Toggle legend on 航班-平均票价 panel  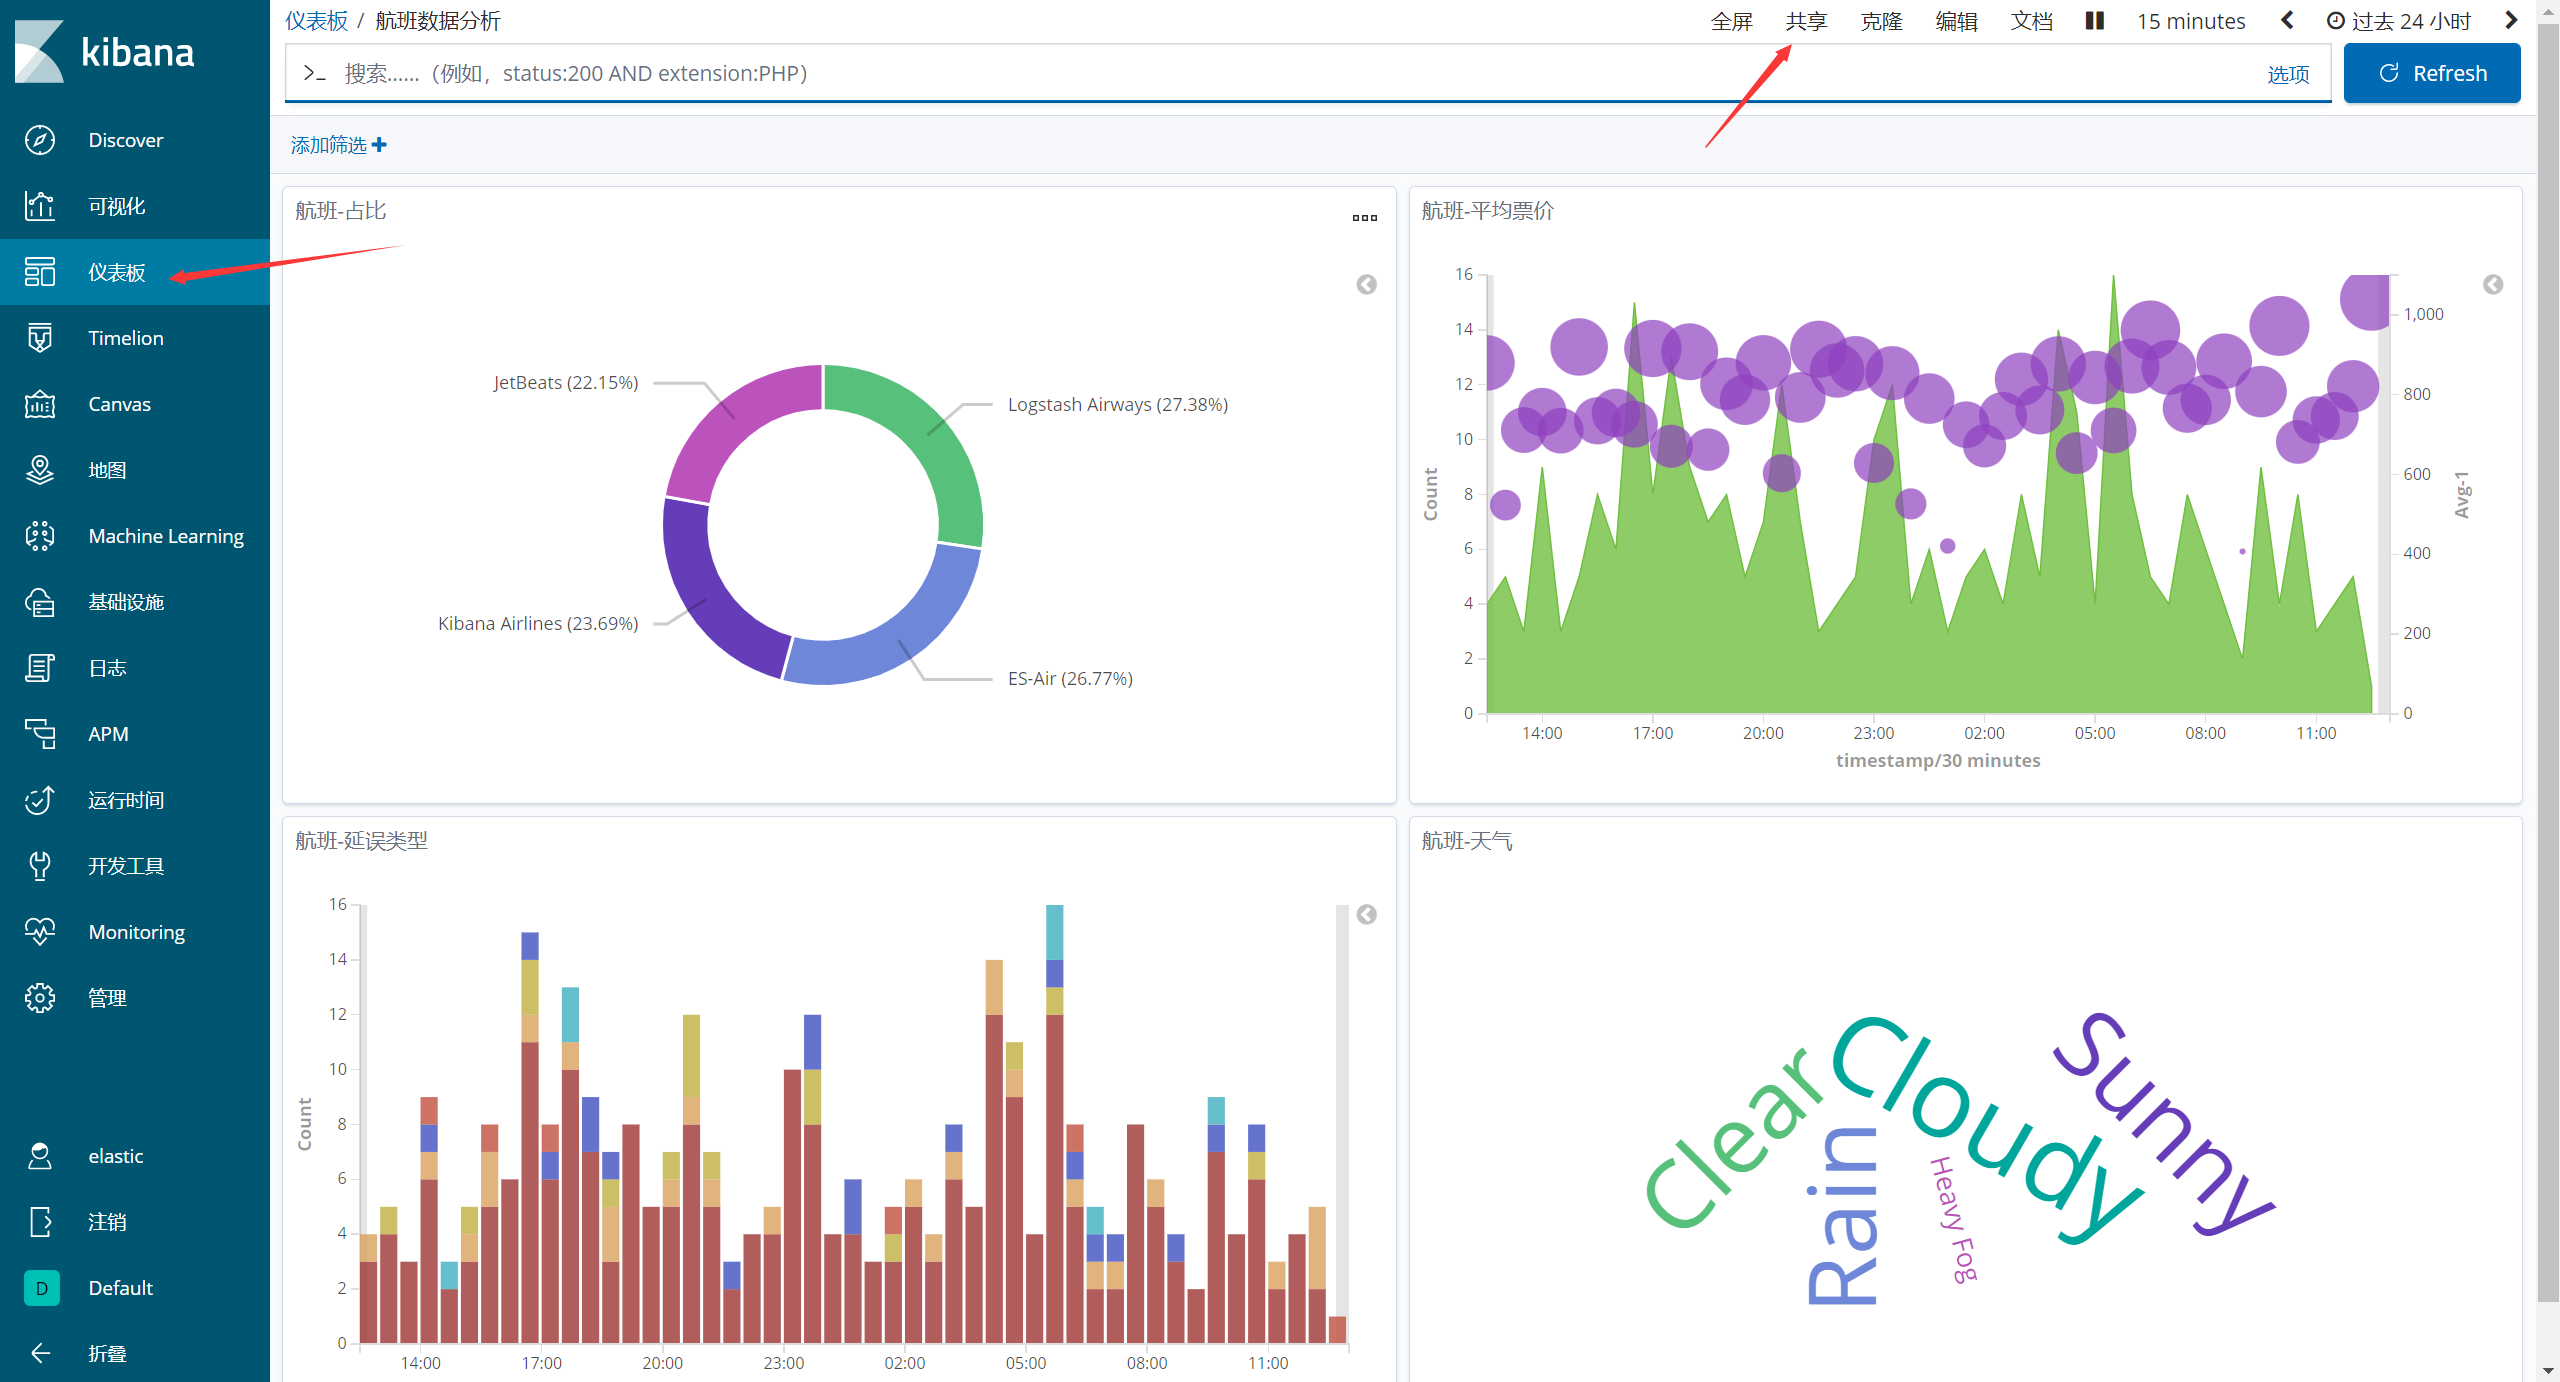click(x=2493, y=285)
